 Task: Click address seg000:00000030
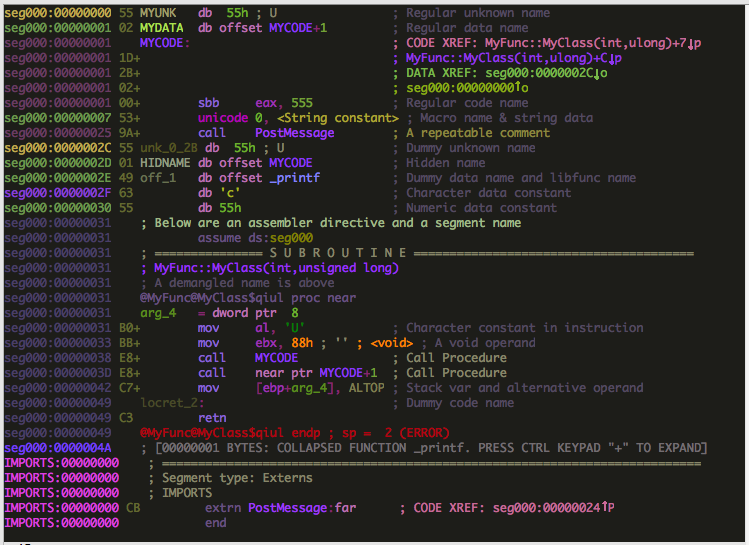pos(57,208)
